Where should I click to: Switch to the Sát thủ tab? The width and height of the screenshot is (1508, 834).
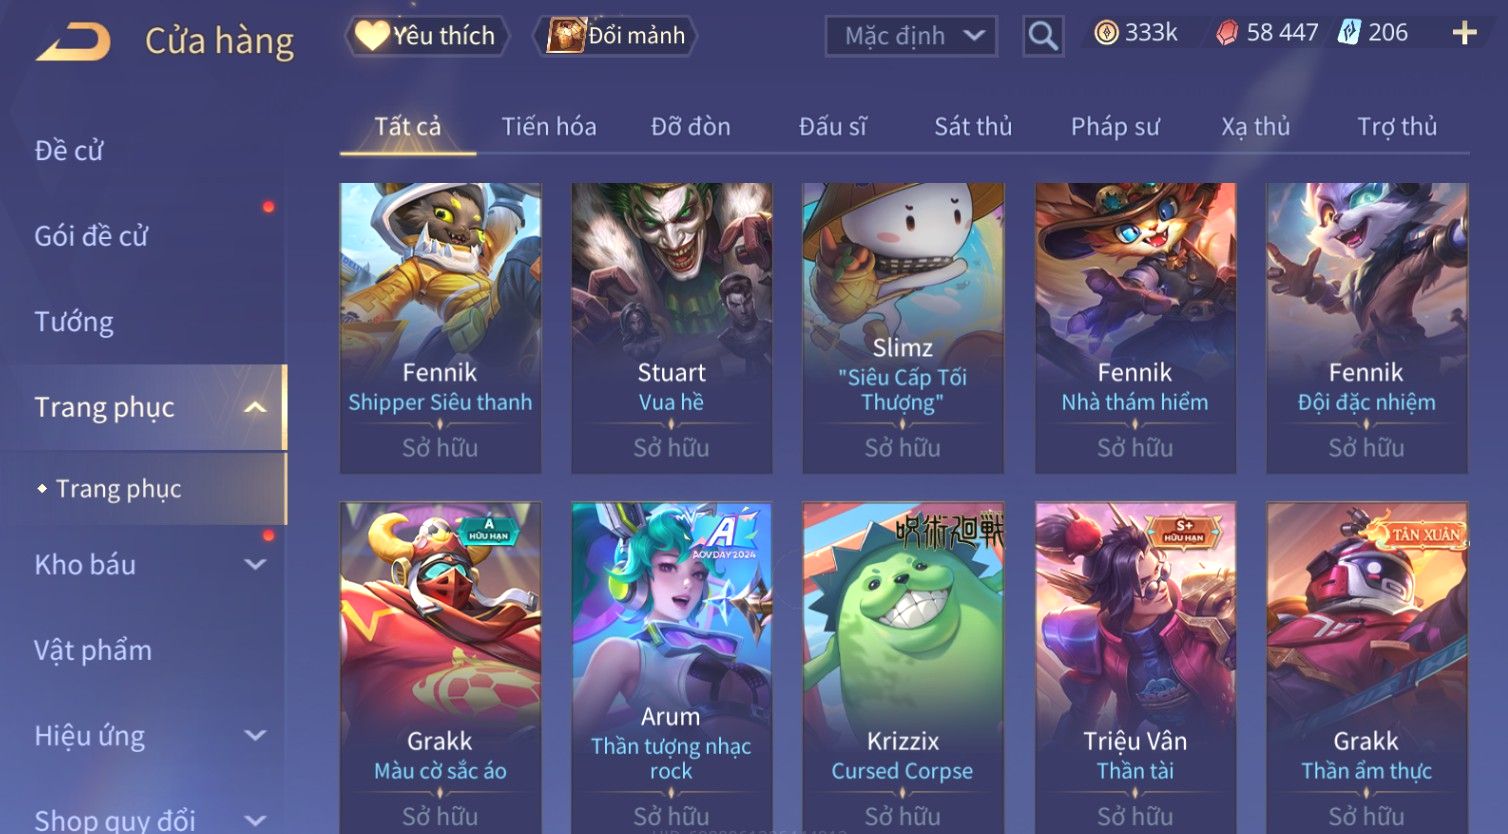(973, 127)
